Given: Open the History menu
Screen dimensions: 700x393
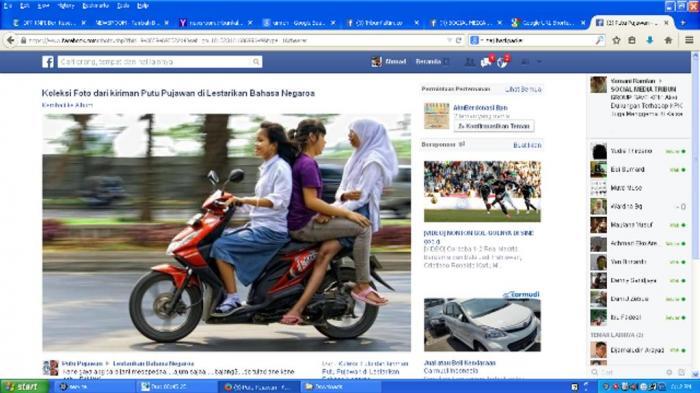Looking at the screenshot, I should tap(66, 6).
